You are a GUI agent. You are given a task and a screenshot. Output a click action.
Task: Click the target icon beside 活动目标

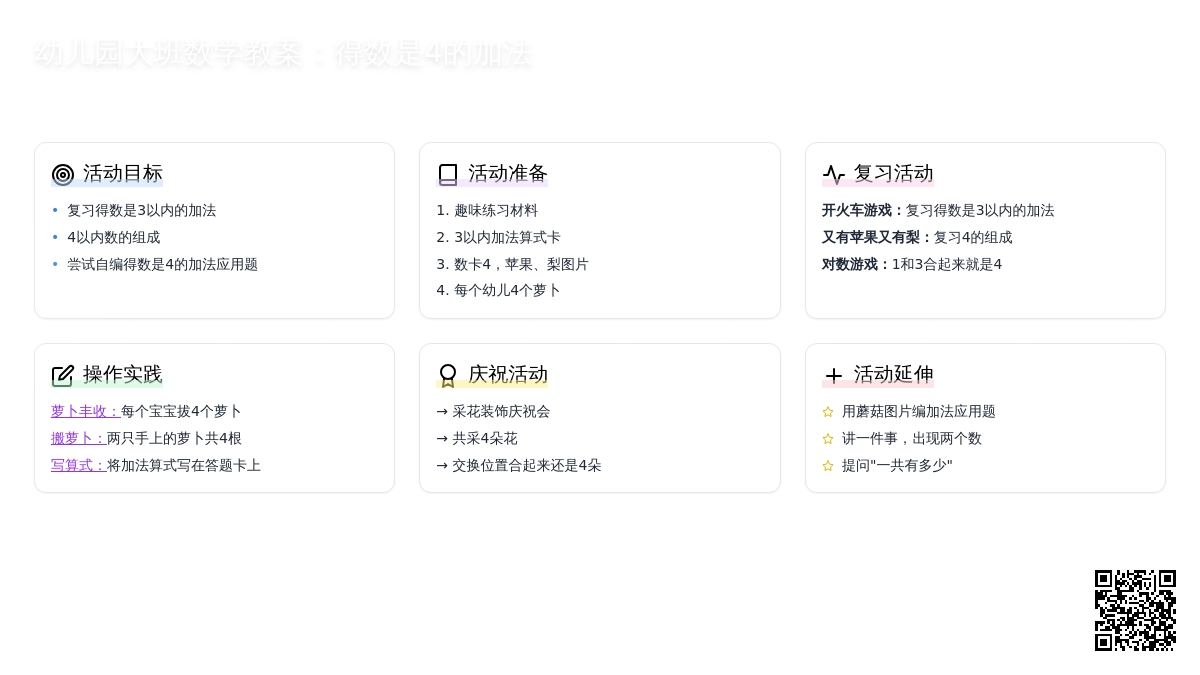click(x=62, y=174)
